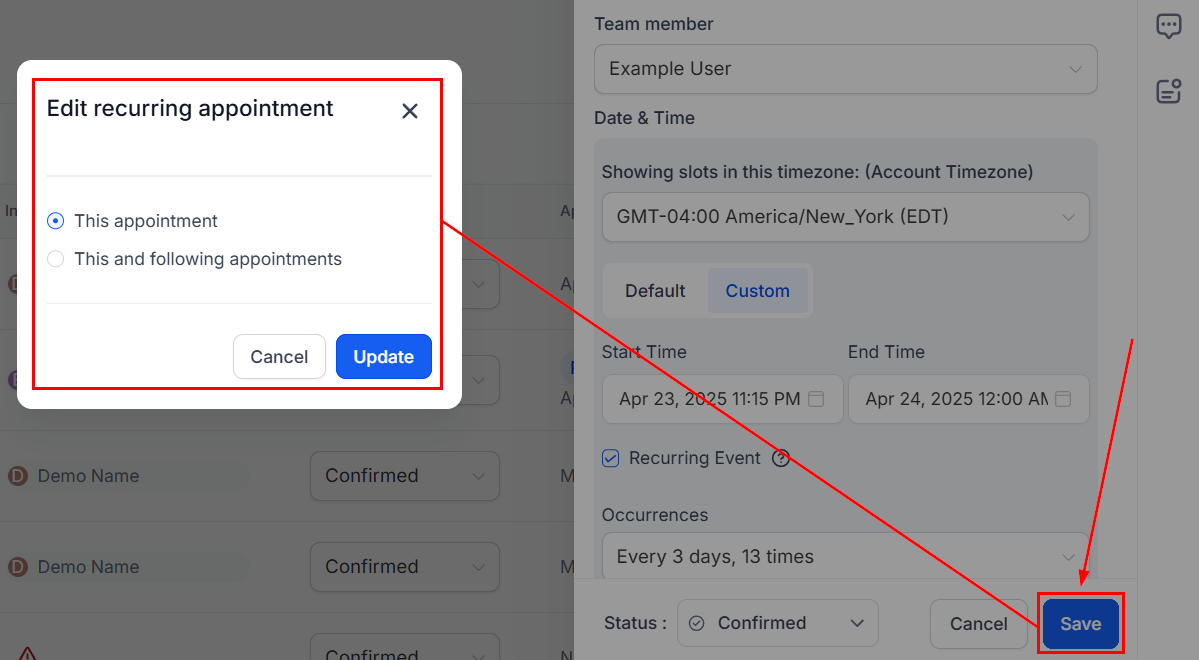1199x660 pixels.
Task: Open the Status Confirmed dropdown
Action: (778, 623)
